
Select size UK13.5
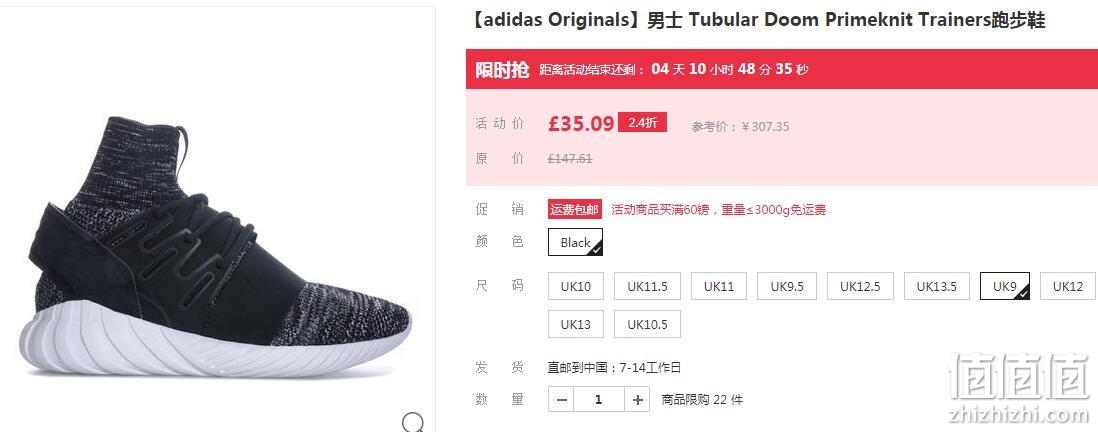pyautogui.click(x=937, y=286)
